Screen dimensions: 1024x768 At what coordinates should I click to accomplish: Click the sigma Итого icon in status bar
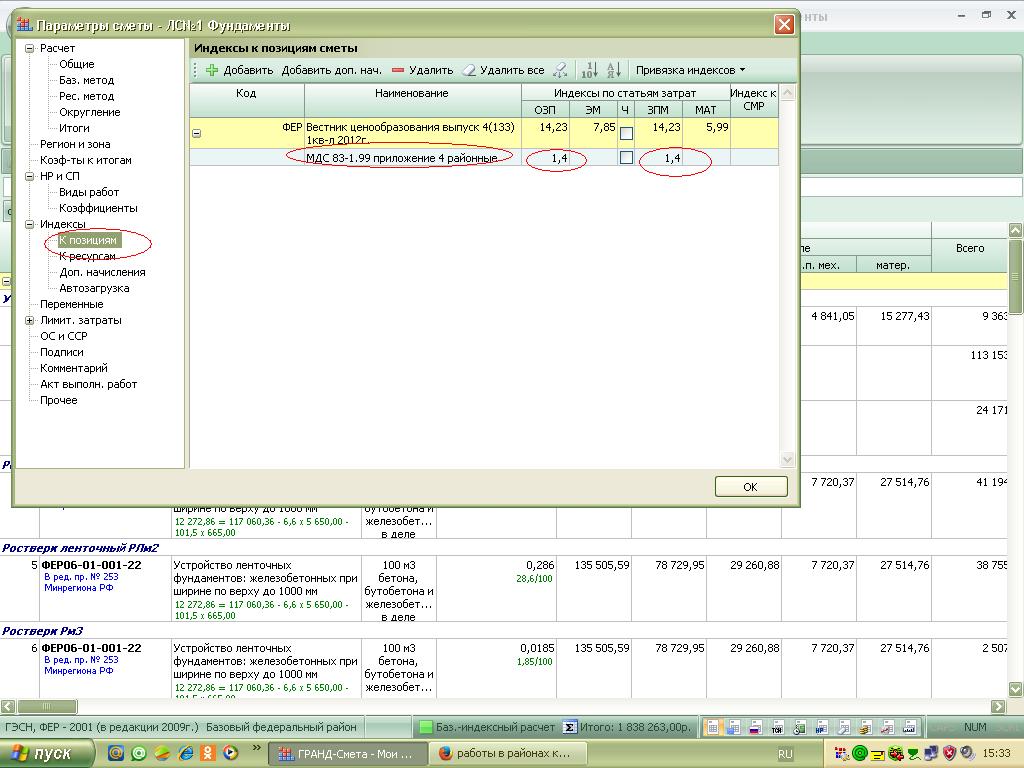click(570, 727)
